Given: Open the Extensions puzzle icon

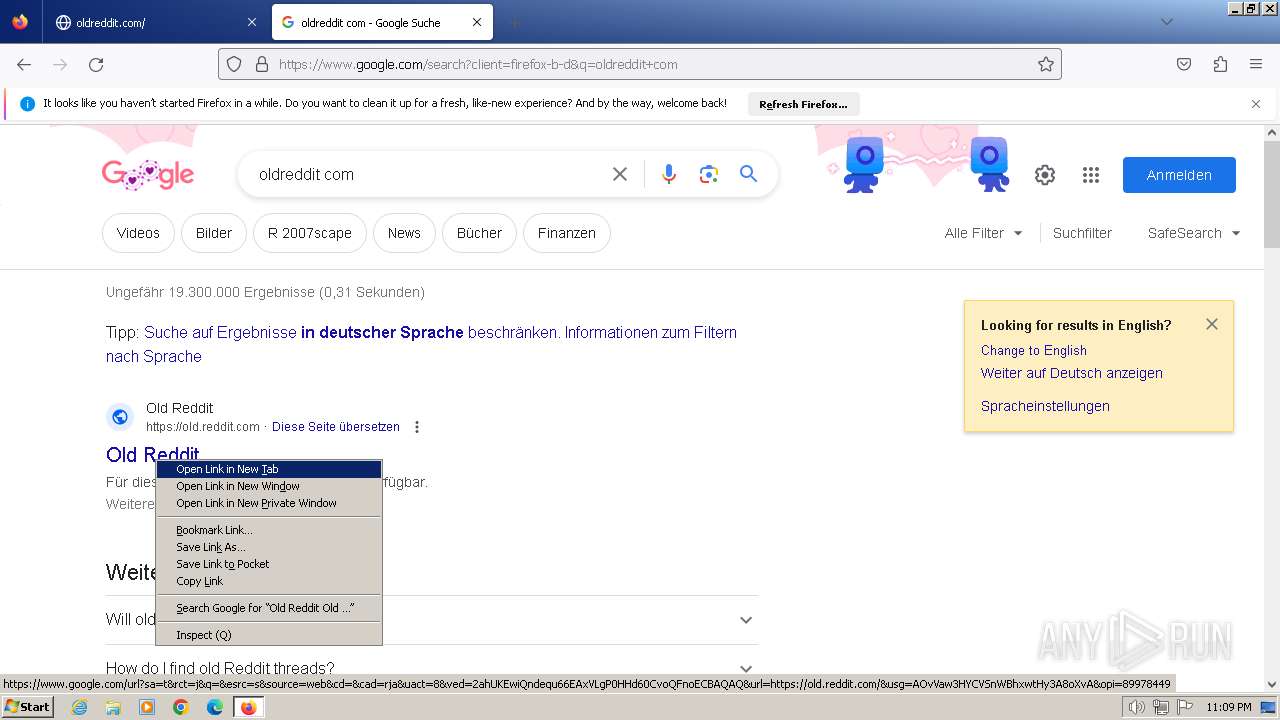Looking at the screenshot, I should click(1220, 64).
